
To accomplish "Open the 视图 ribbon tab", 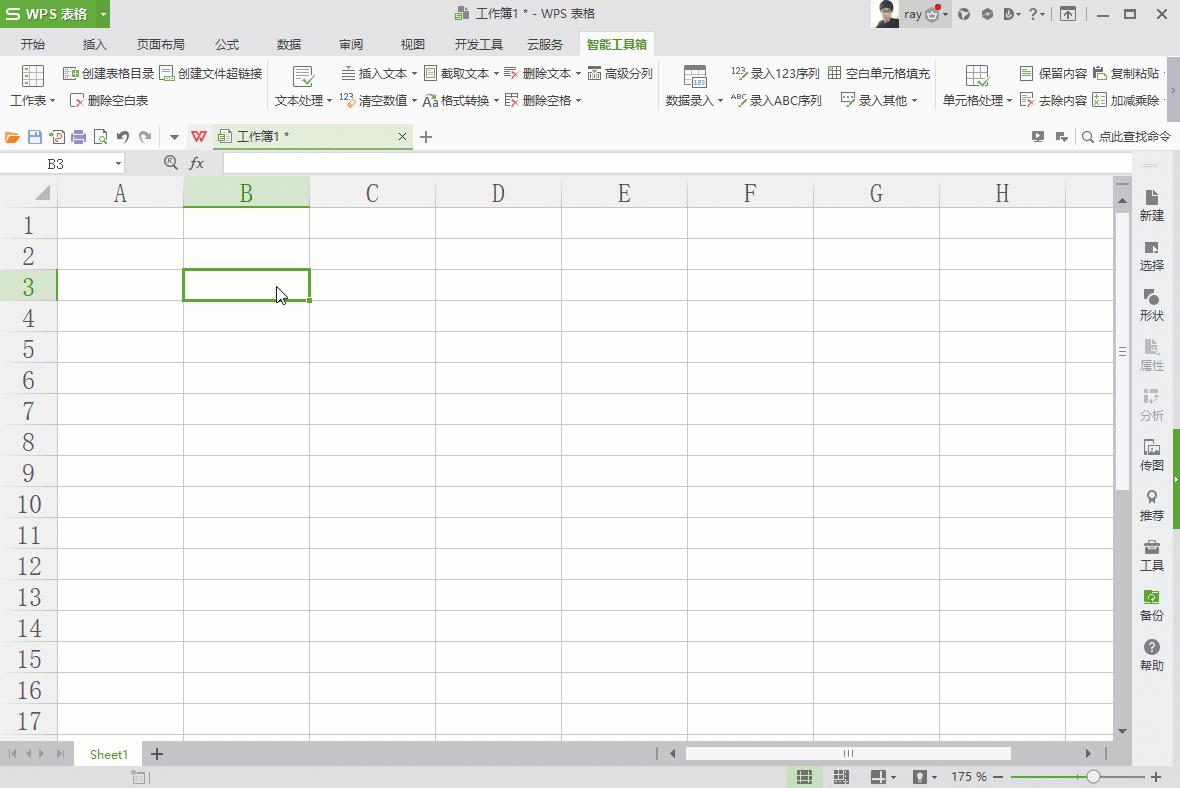I will (412, 44).
